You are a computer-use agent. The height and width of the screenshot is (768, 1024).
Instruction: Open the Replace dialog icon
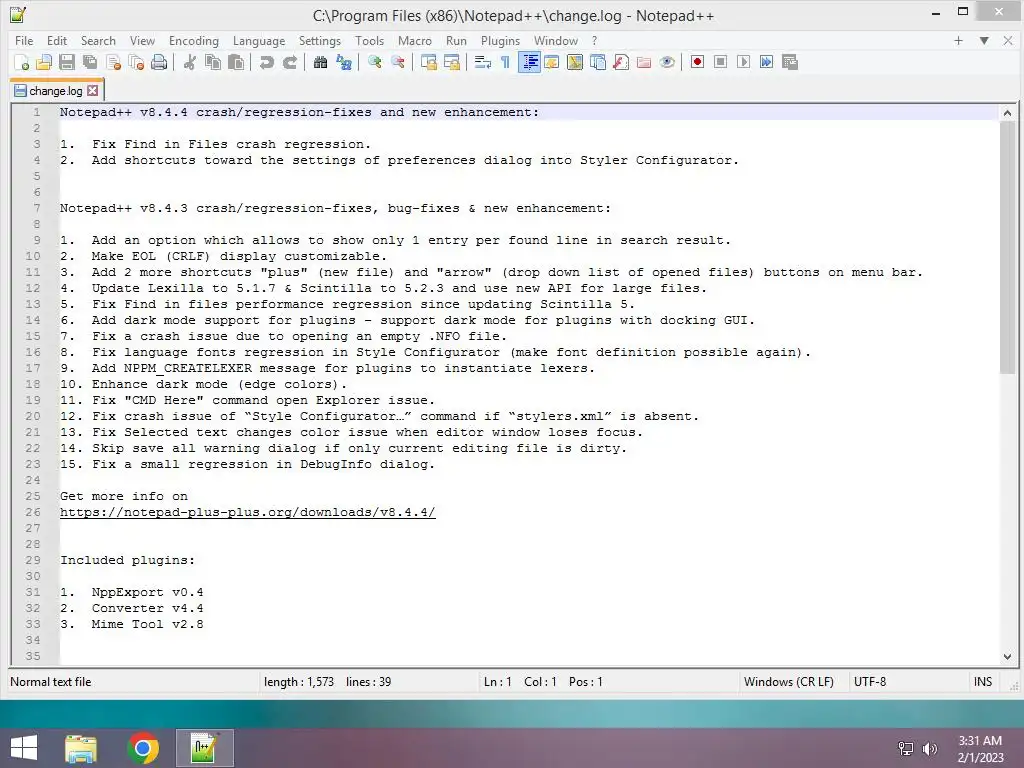(x=344, y=62)
